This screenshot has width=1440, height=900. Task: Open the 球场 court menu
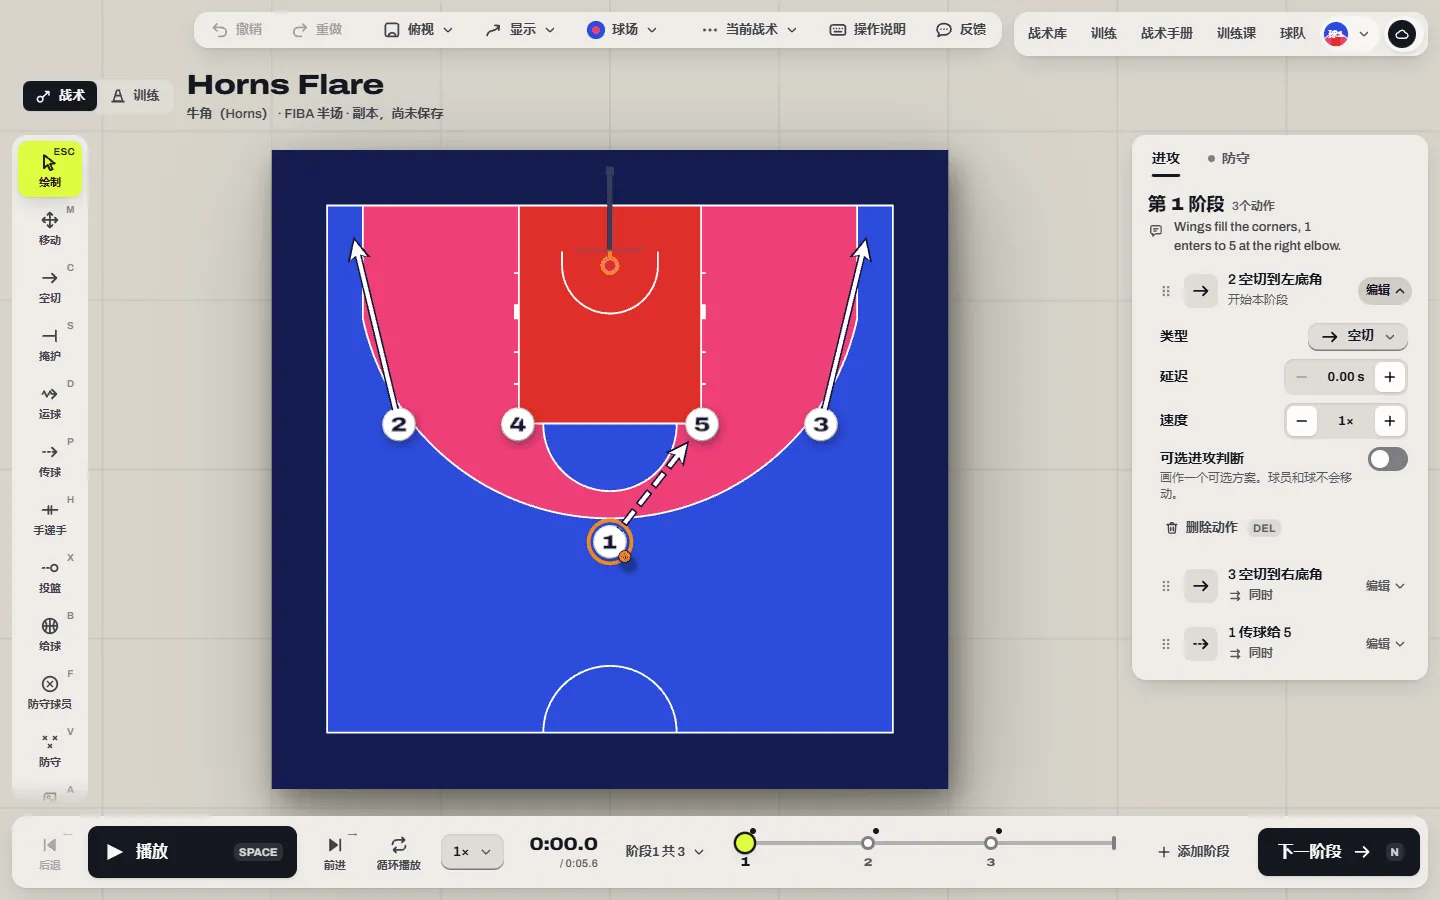(622, 30)
